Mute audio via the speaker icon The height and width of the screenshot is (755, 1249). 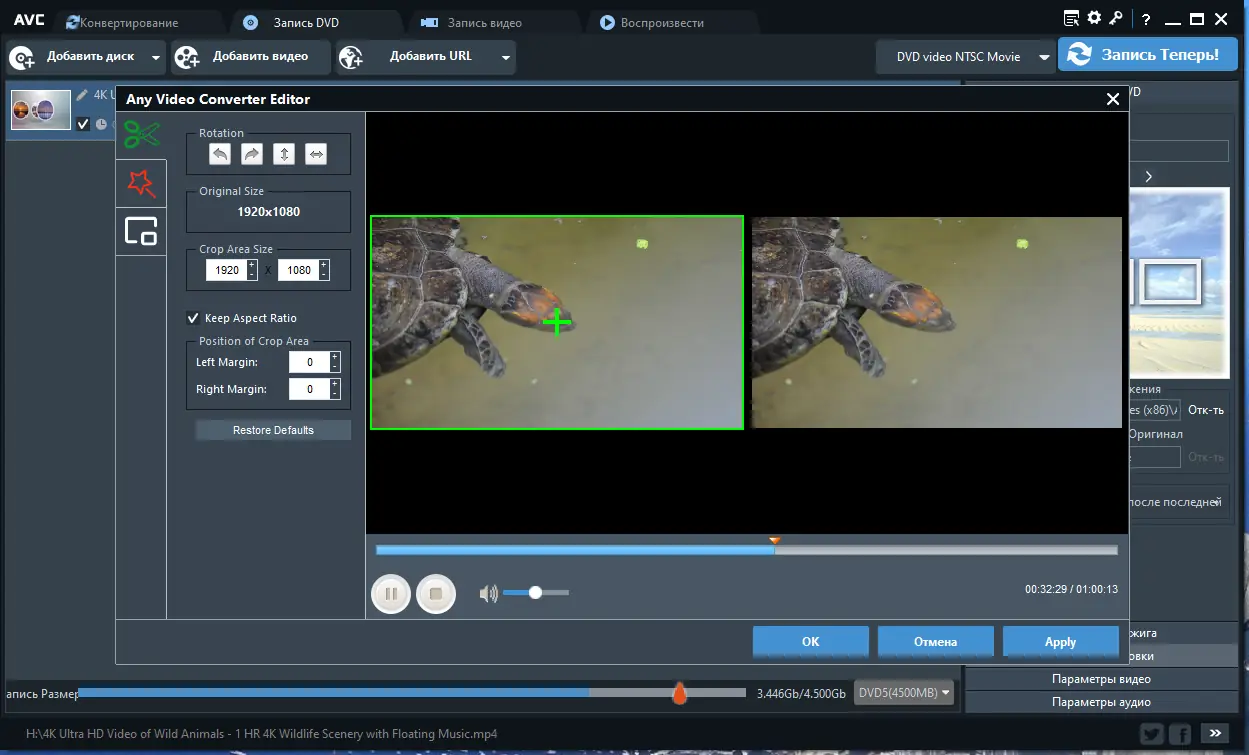(488, 594)
